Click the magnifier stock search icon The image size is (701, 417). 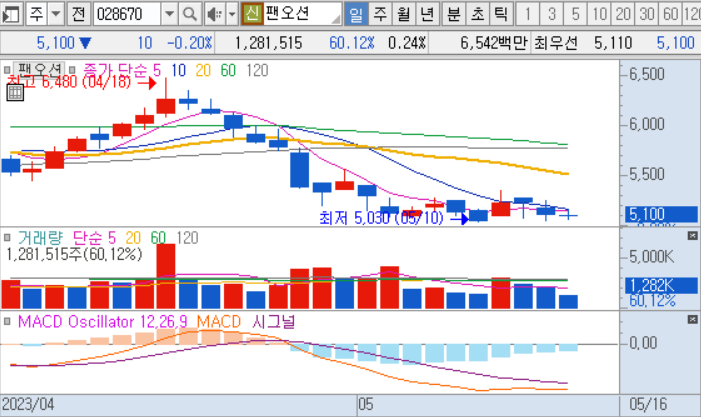pos(190,14)
